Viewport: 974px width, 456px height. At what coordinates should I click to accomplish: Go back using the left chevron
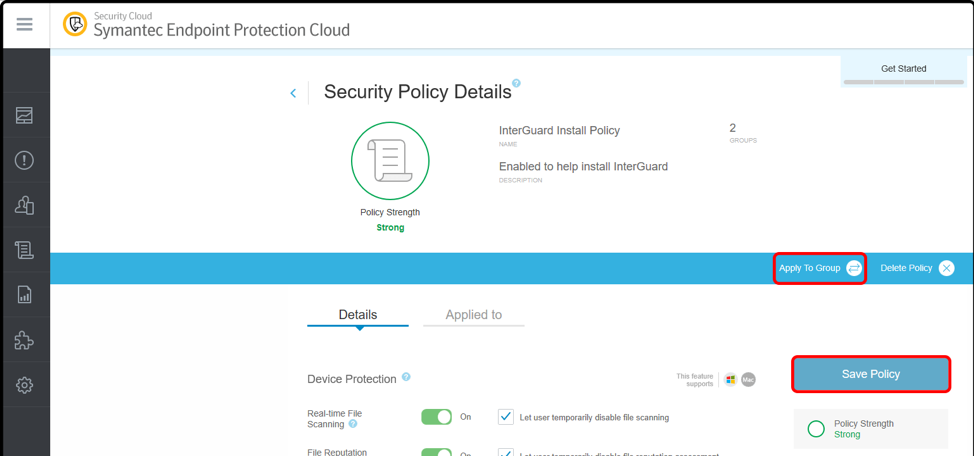pyautogui.click(x=293, y=93)
